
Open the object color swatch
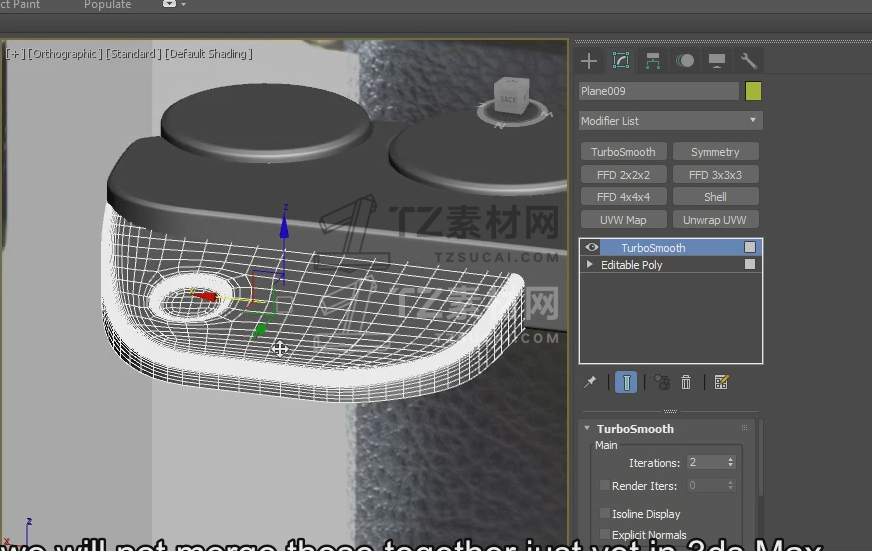pyautogui.click(x=753, y=91)
